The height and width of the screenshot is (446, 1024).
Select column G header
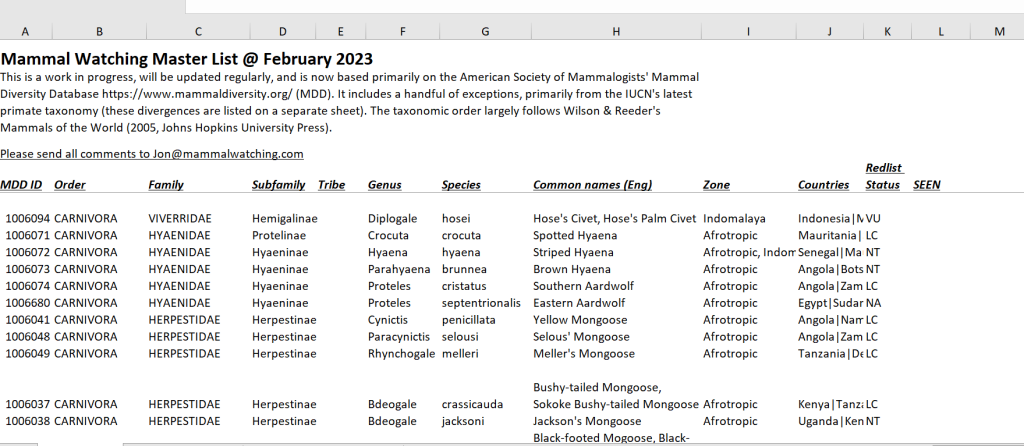[485, 31]
